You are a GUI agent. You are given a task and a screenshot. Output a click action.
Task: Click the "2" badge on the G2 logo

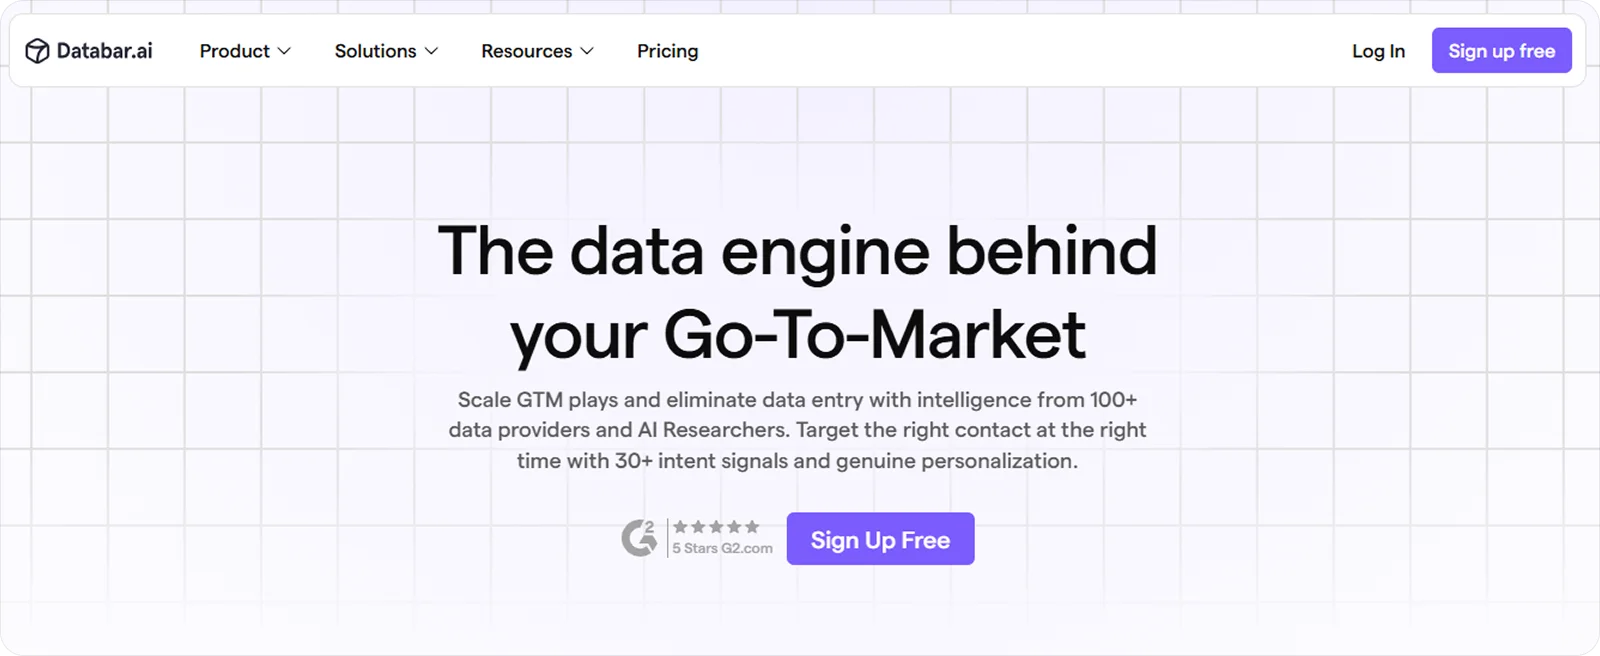[650, 526]
